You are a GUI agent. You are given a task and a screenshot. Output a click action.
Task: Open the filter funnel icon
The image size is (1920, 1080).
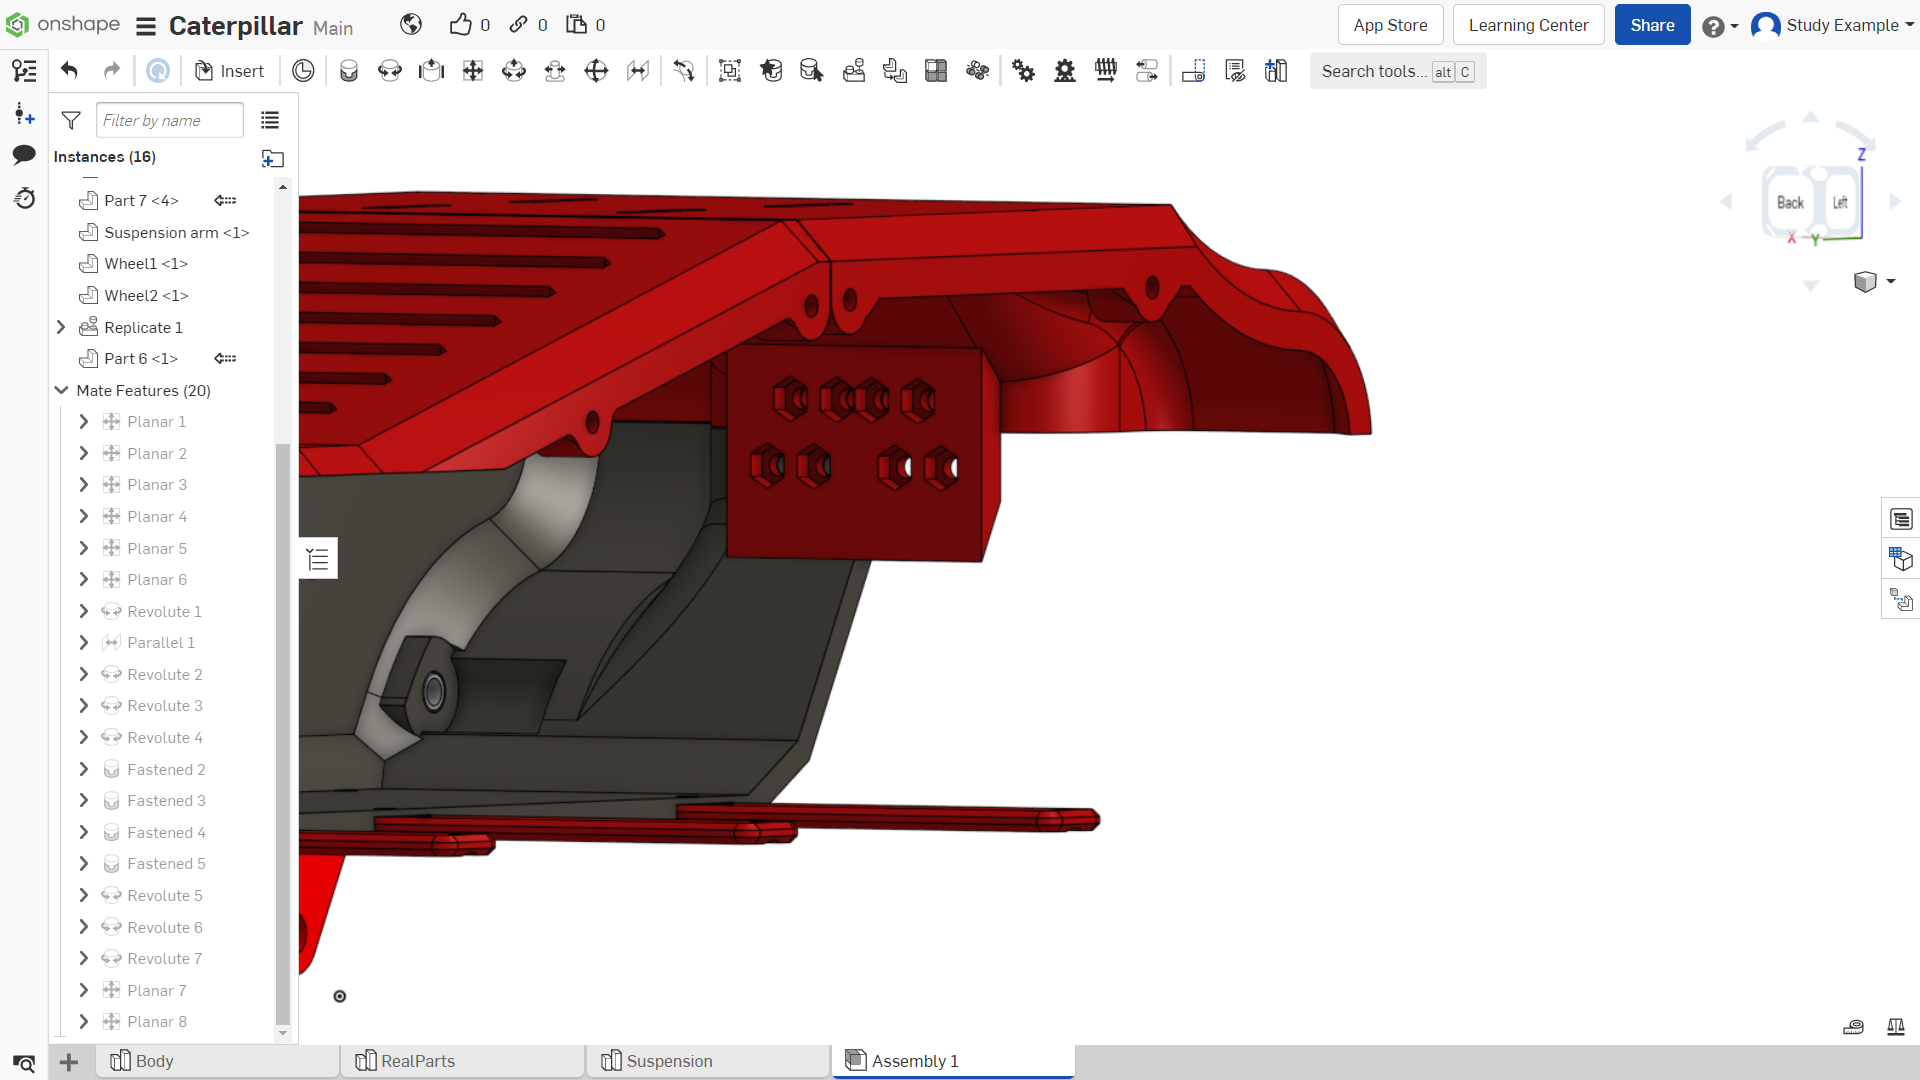tap(71, 120)
